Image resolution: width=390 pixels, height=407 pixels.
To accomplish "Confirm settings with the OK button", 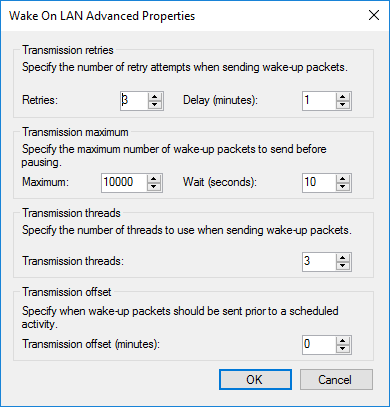I will coord(255,379).
